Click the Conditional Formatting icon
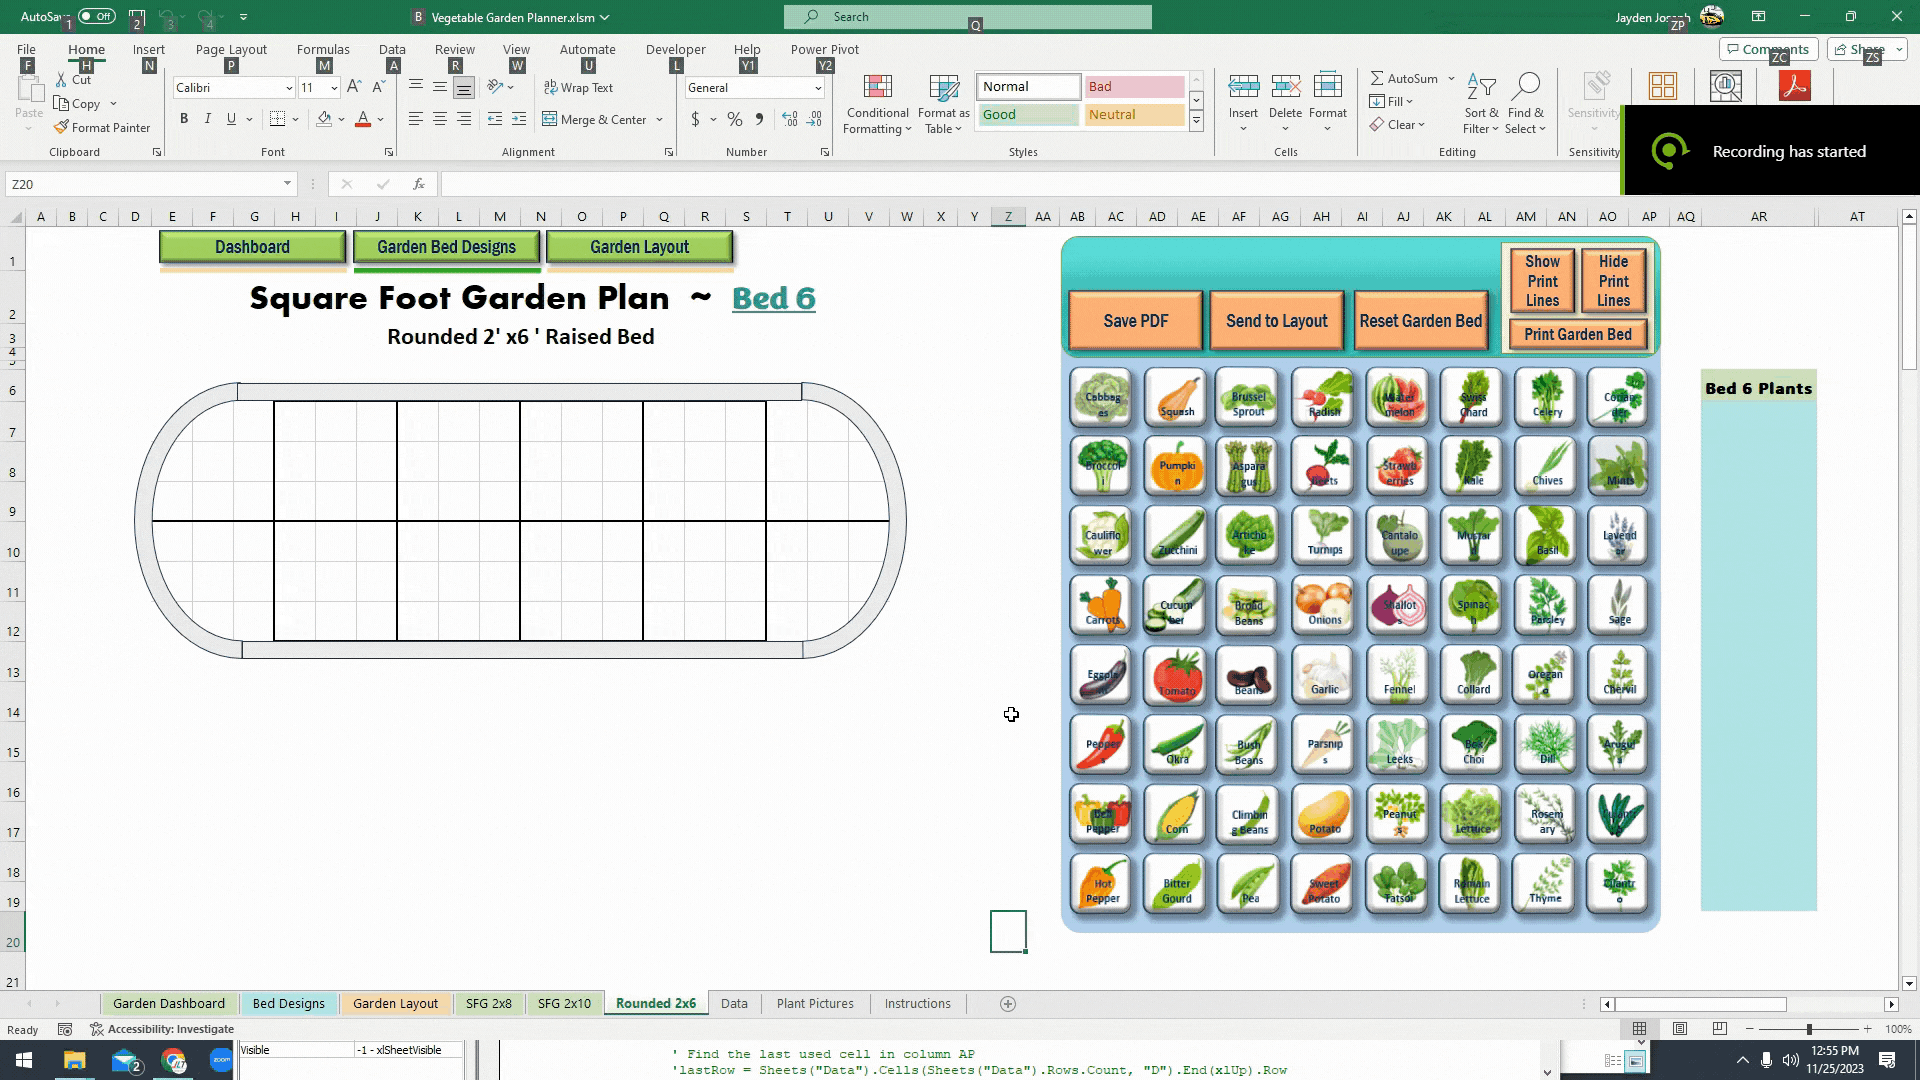The width and height of the screenshot is (1920, 1080). coord(877,90)
